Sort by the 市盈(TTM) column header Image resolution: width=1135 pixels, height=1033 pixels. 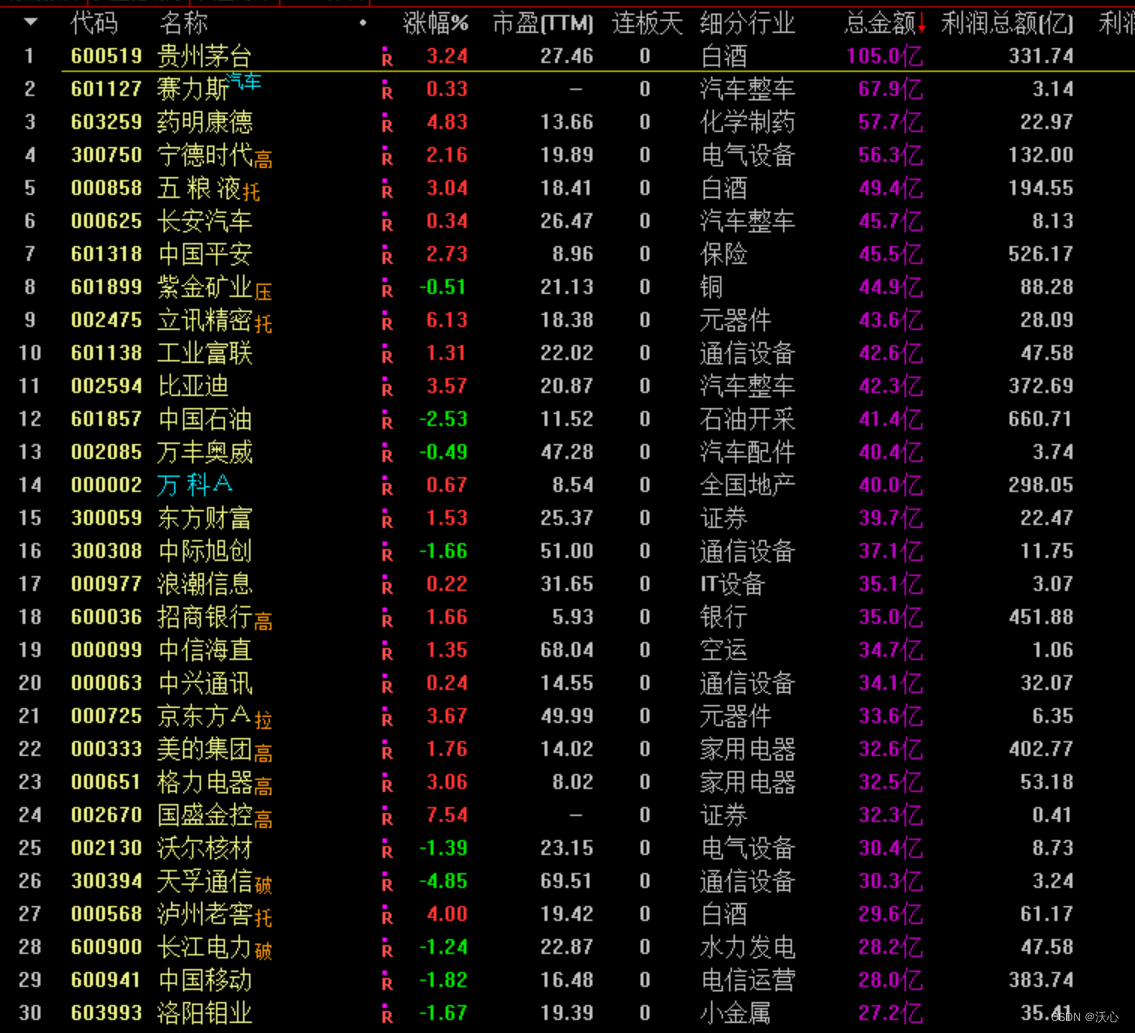(543, 24)
